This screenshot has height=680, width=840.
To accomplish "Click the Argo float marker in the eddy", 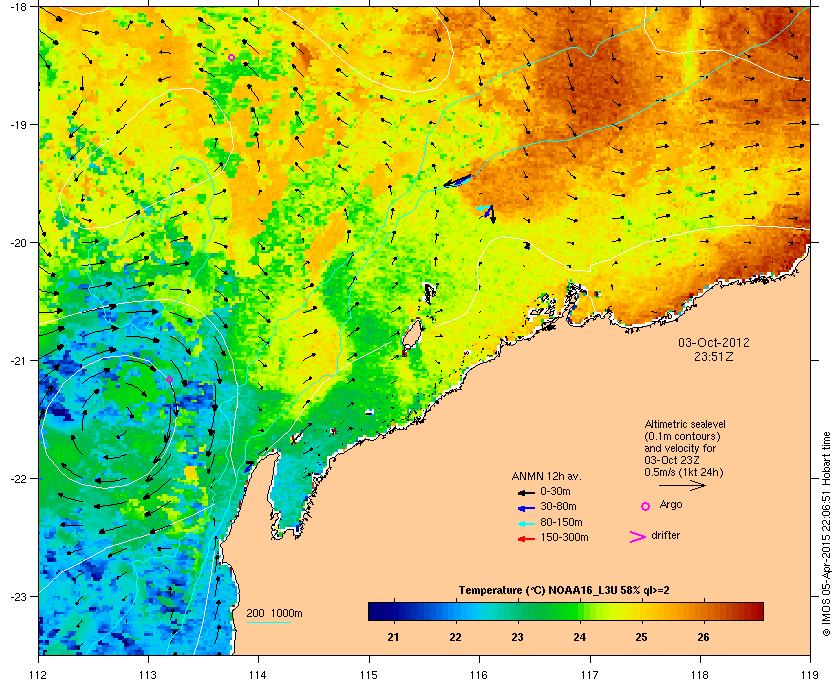I will pyautogui.click(x=169, y=379).
